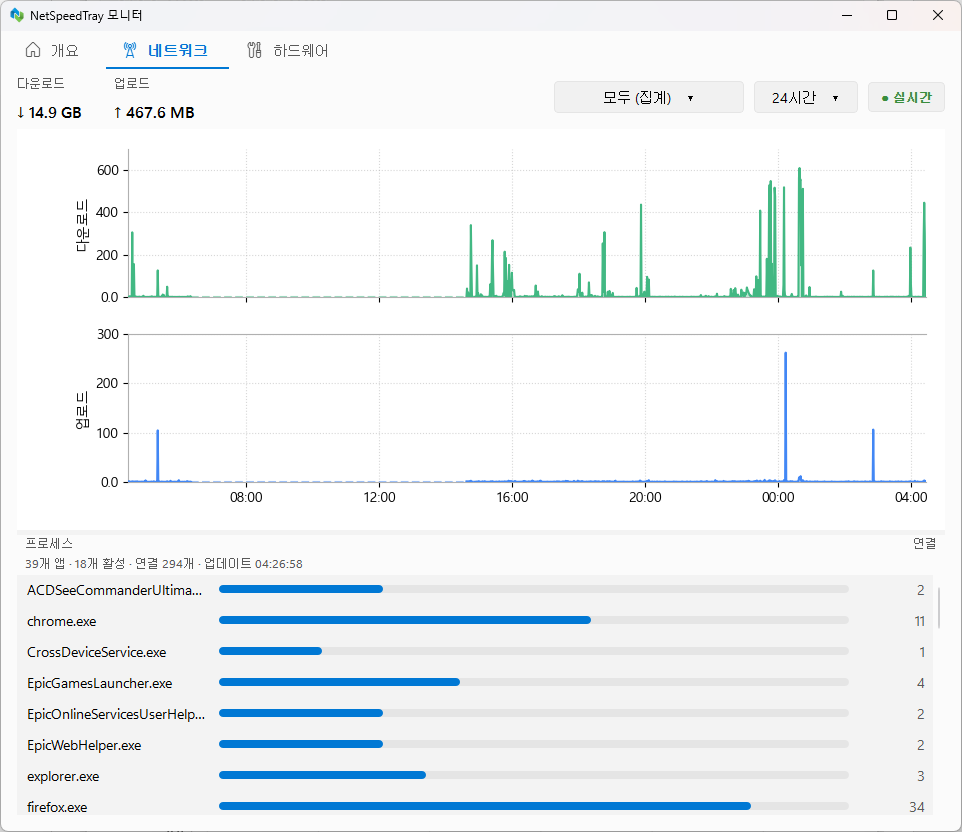Select the chrome.exe process row
This screenshot has height=832, width=962.
pyautogui.click(x=475, y=621)
